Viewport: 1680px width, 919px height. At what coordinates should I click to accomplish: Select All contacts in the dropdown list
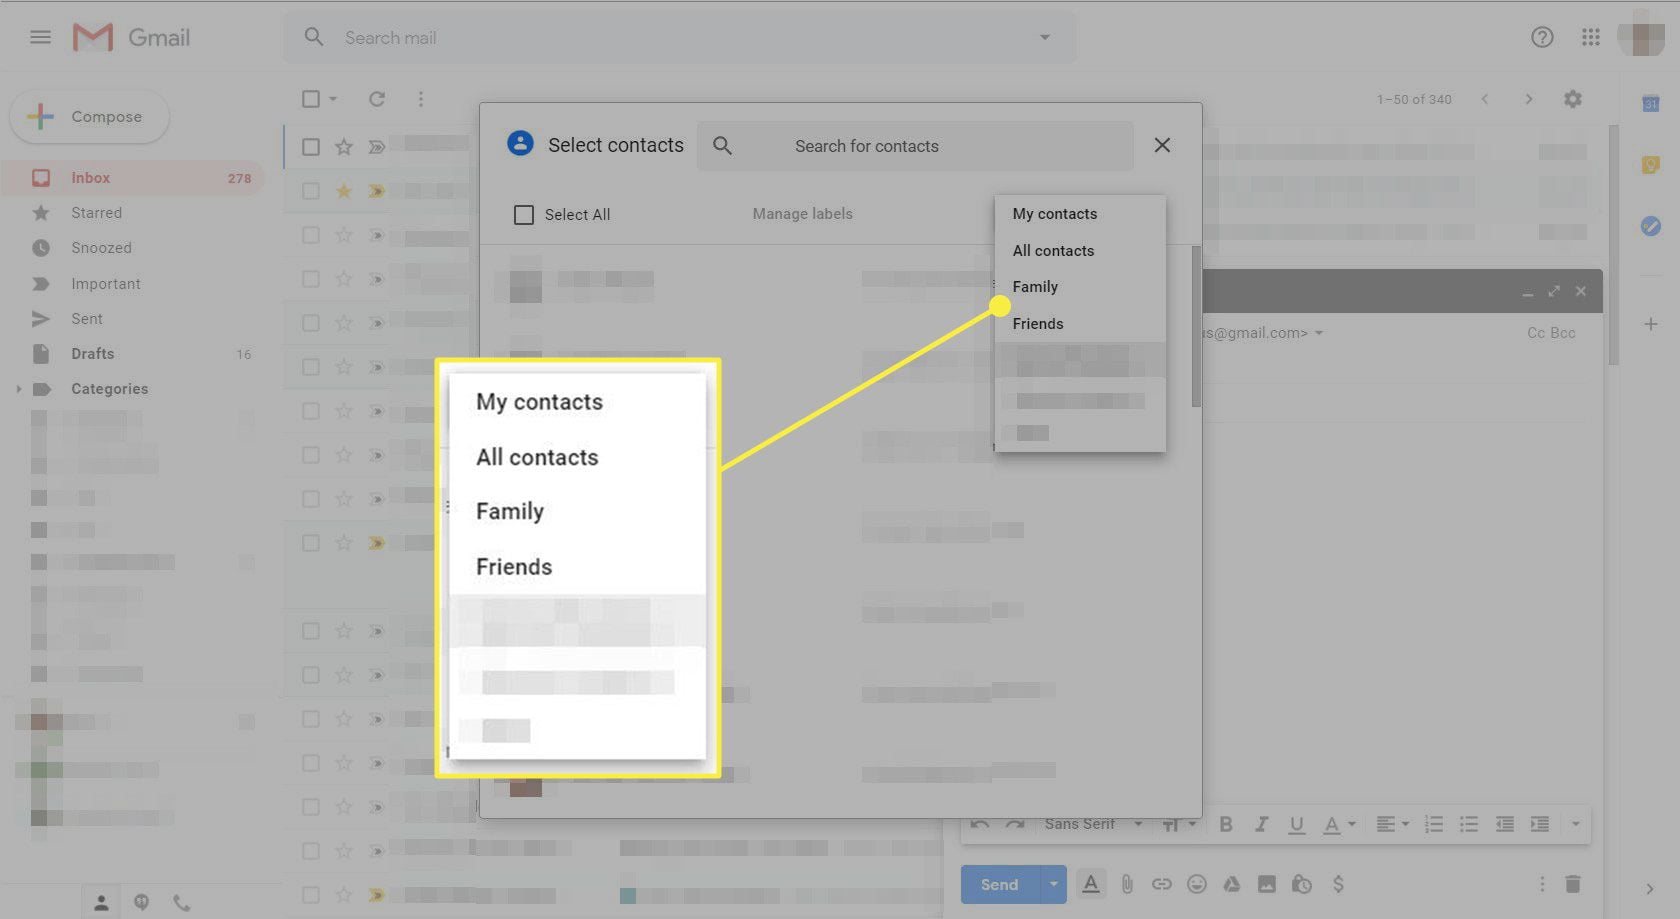(1053, 251)
